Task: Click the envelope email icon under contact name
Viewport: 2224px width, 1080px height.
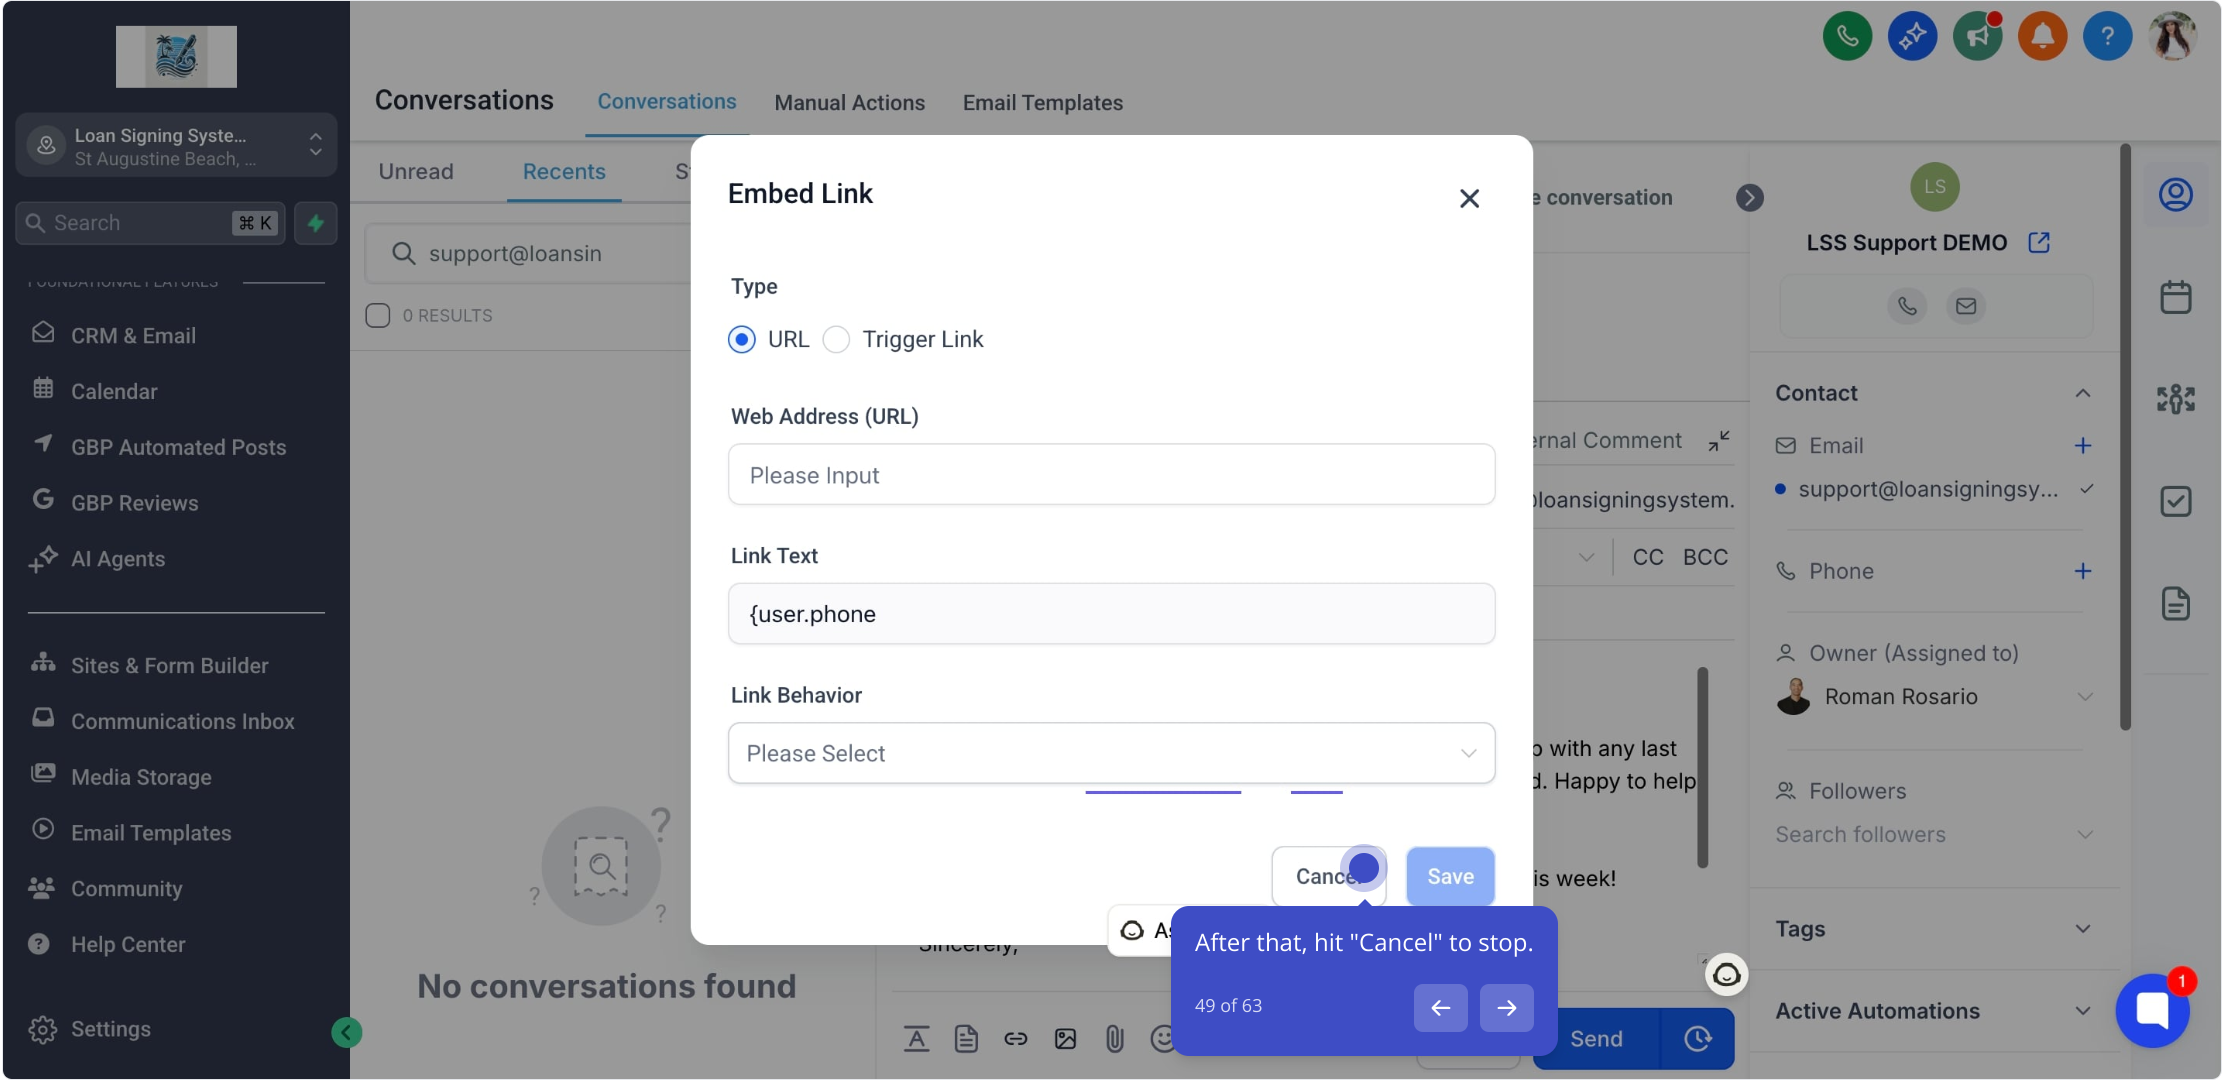Action: click(x=1966, y=306)
